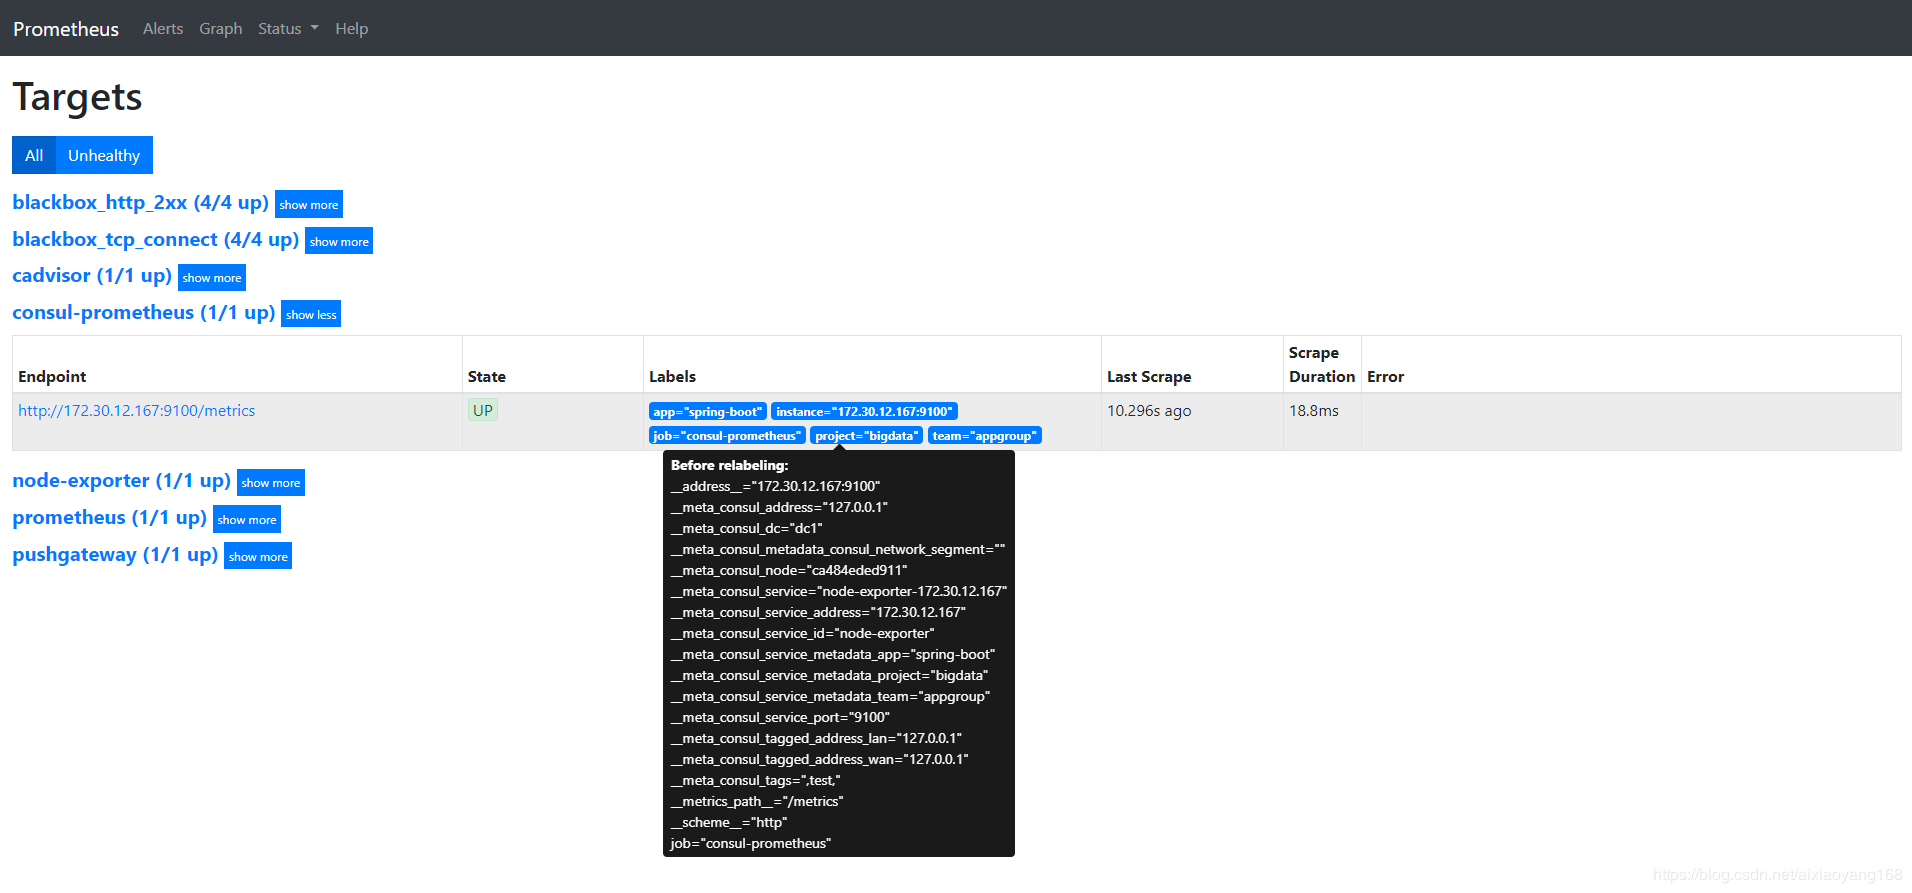Show more for node-exporter targets

pyautogui.click(x=271, y=482)
